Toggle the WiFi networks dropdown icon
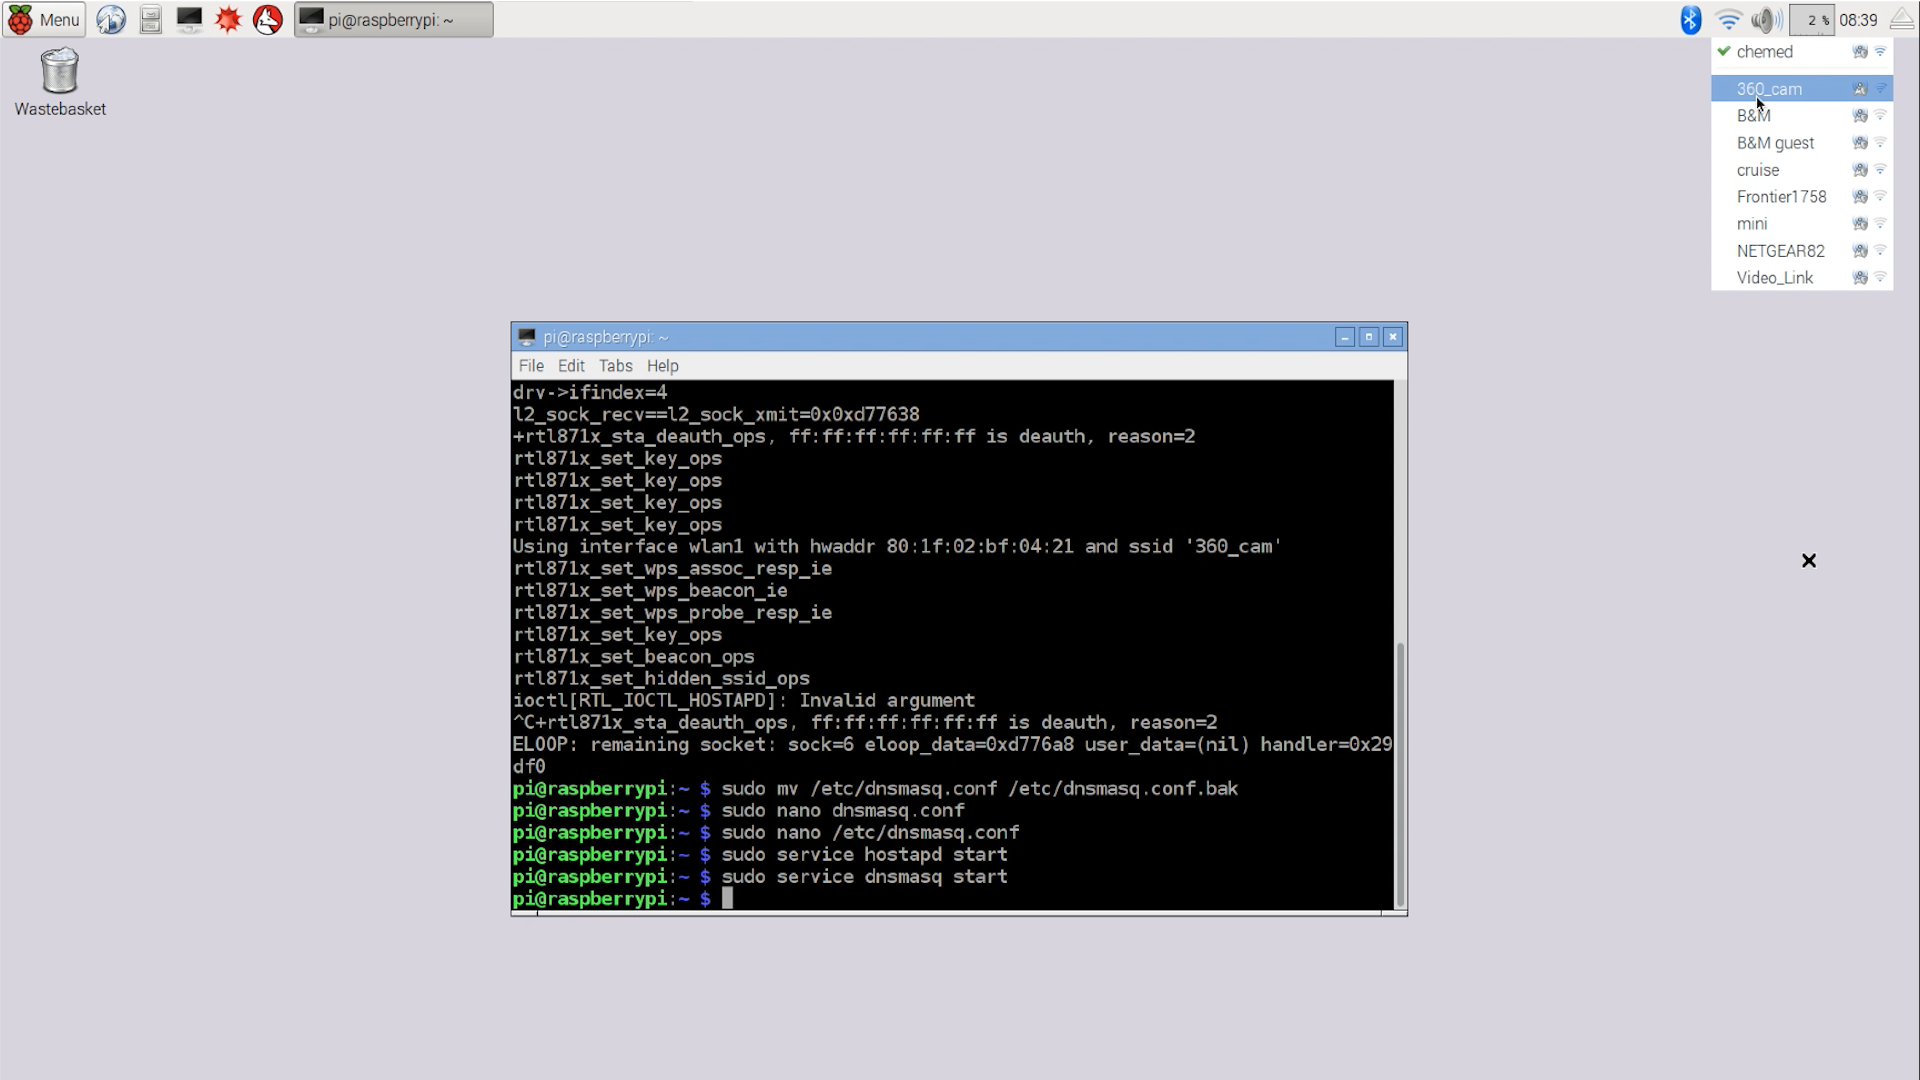This screenshot has width=1920, height=1080. [1728, 19]
